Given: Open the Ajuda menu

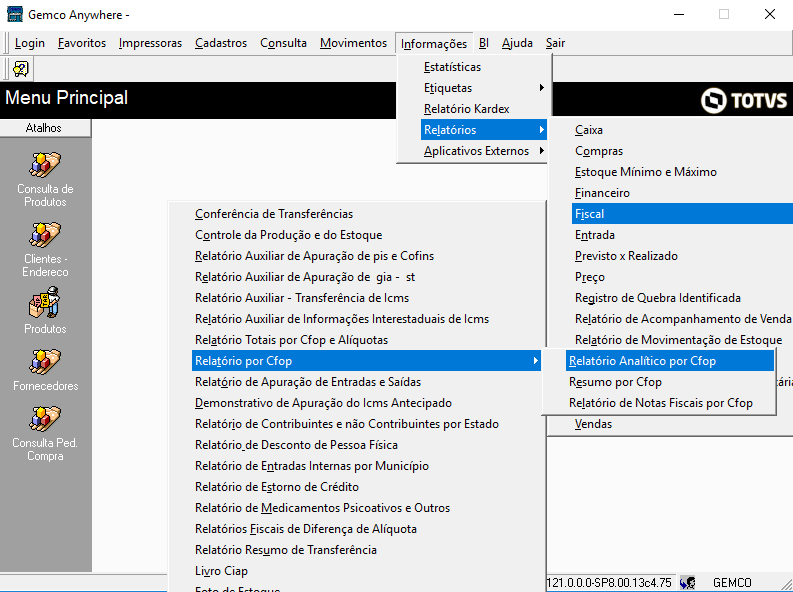Looking at the screenshot, I should pos(517,43).
